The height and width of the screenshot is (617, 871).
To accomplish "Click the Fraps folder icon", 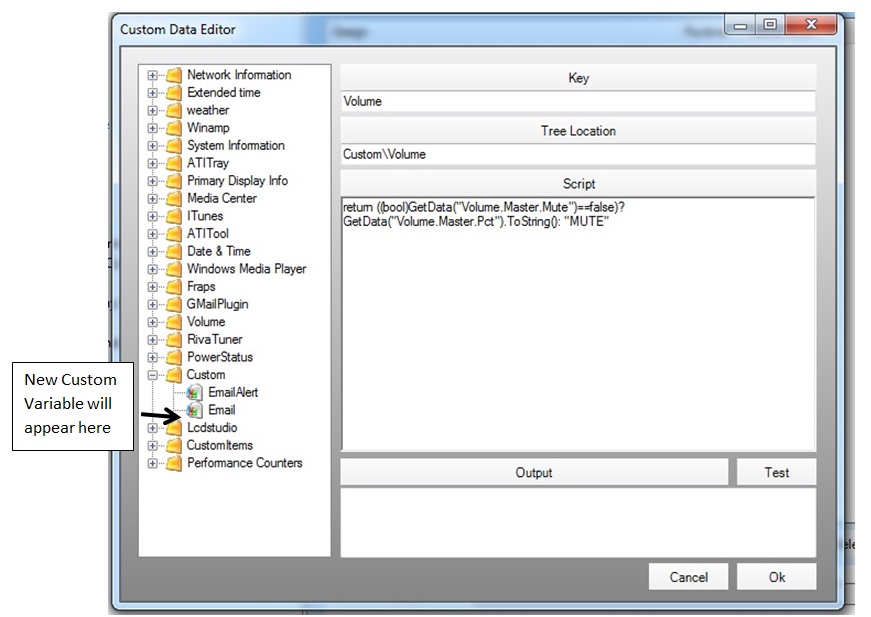I will (174, 287).
